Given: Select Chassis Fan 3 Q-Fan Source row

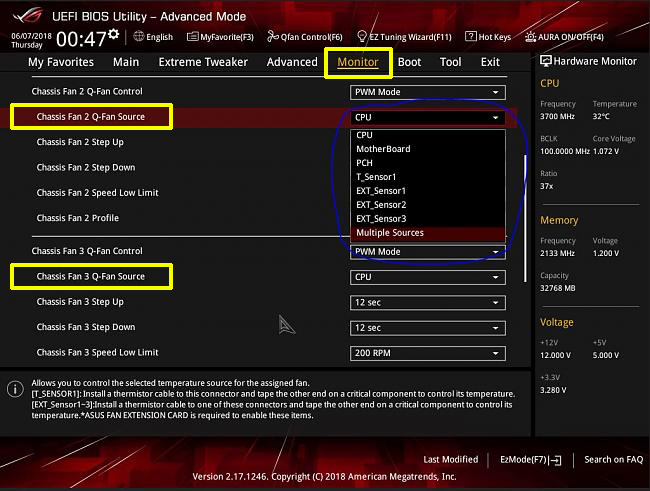Looking at the screenshot, I should pos(91,277).
